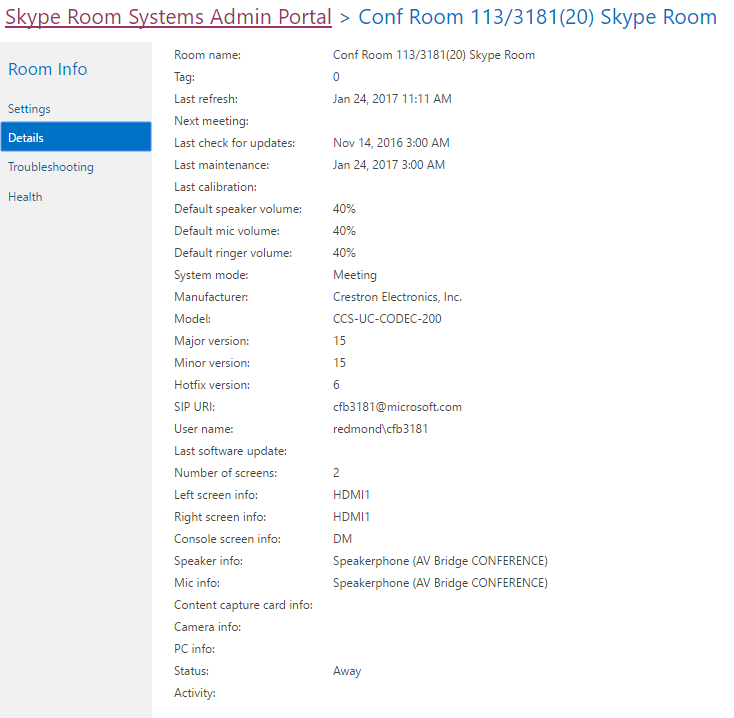
Task: Click the Last calibration label
Action: 215,187
